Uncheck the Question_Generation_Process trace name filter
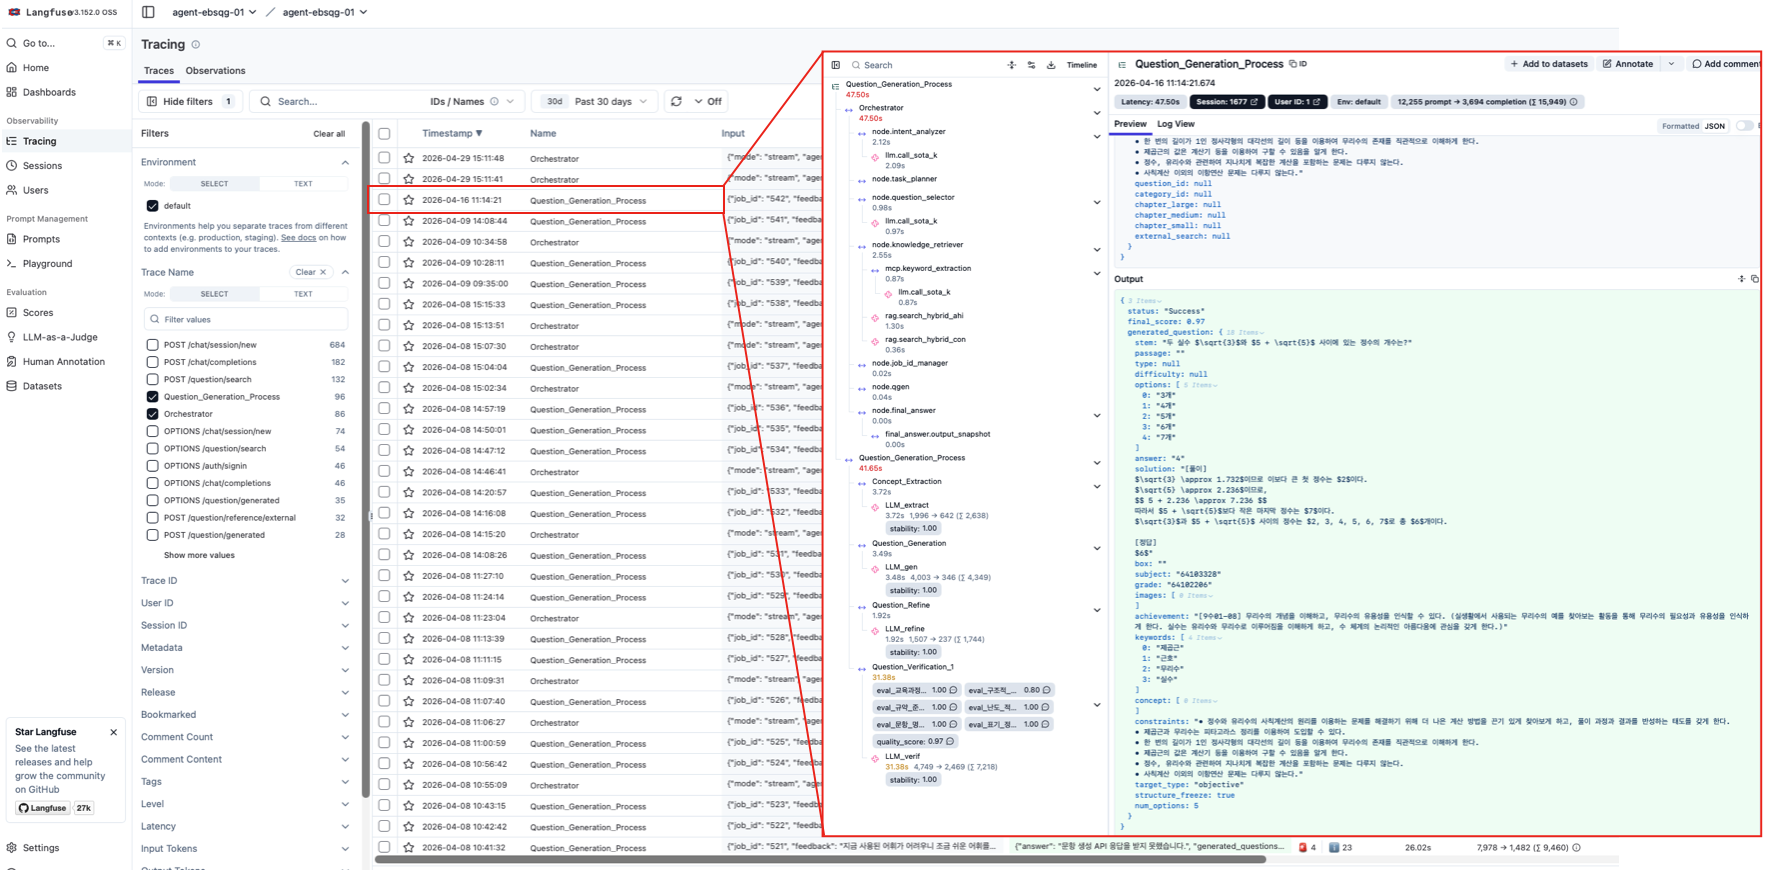The height and width of the screenshot is (871, 1770). click(153, 397)
